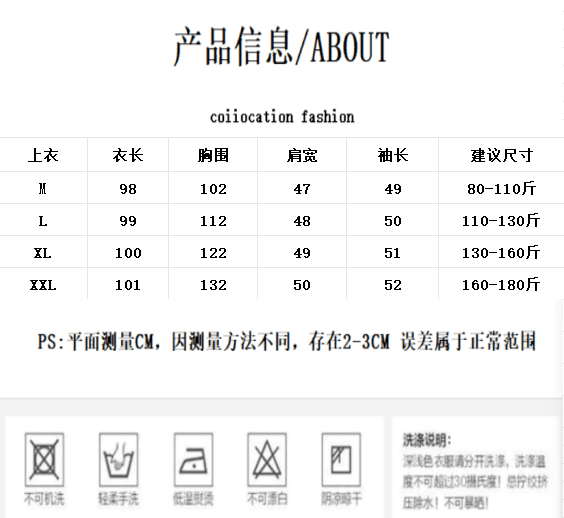Image resolution: width=564 pixels, height=518 pixels.
Task: Click the 产品信息/ABOUT heading
Action: (x=282, y=46)
